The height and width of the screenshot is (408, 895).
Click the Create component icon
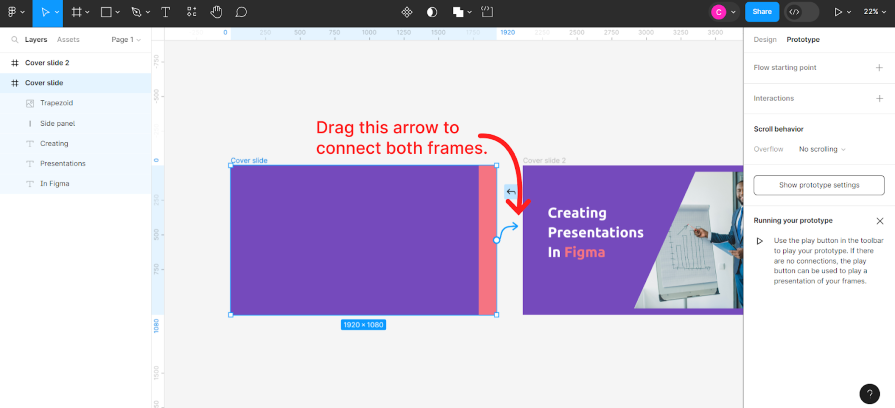click(x=407, y=12)
